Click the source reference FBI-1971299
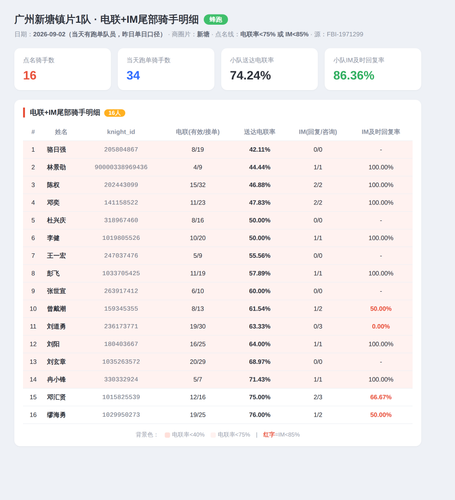This screenshot has width=455, height=500. (x=345, y=34)
